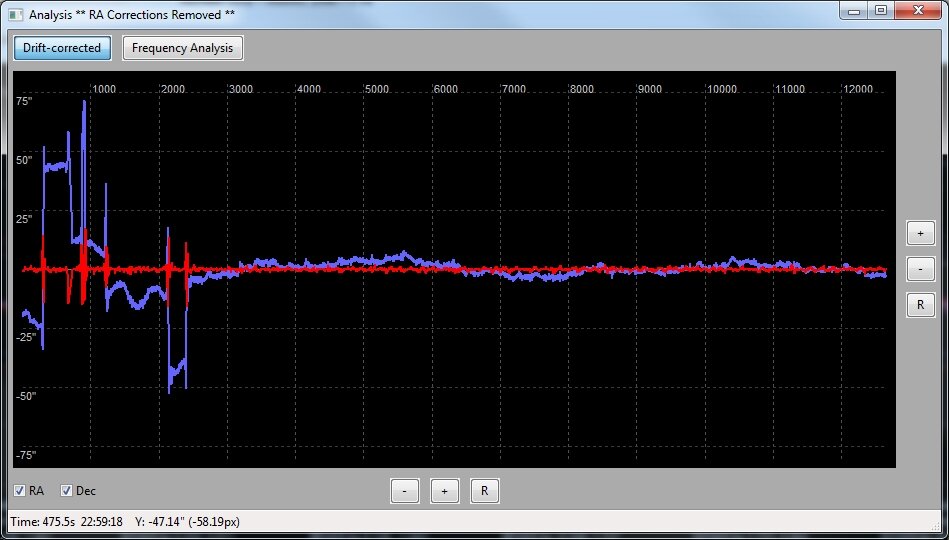The image size is (949, 540).
Task: Toggle the Drift-corrected button
Action: 62,48
